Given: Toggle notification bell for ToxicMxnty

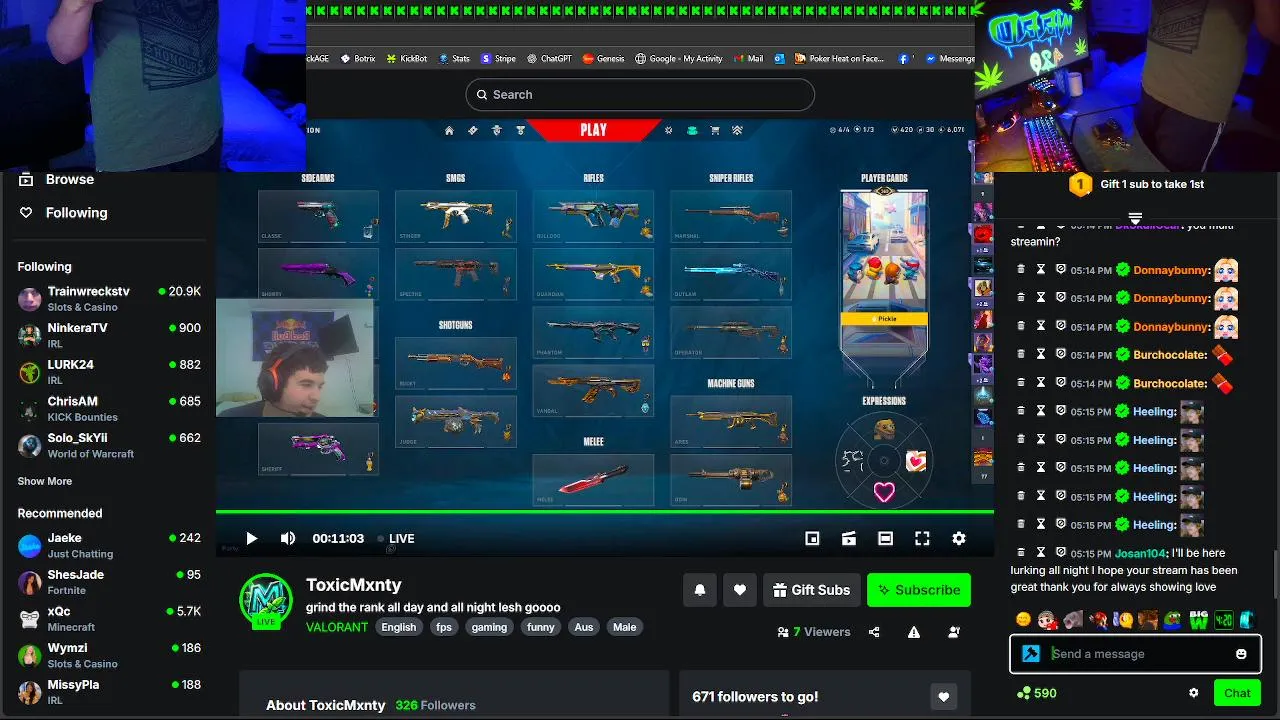Looking at the screenshot, I should (700, 590).
